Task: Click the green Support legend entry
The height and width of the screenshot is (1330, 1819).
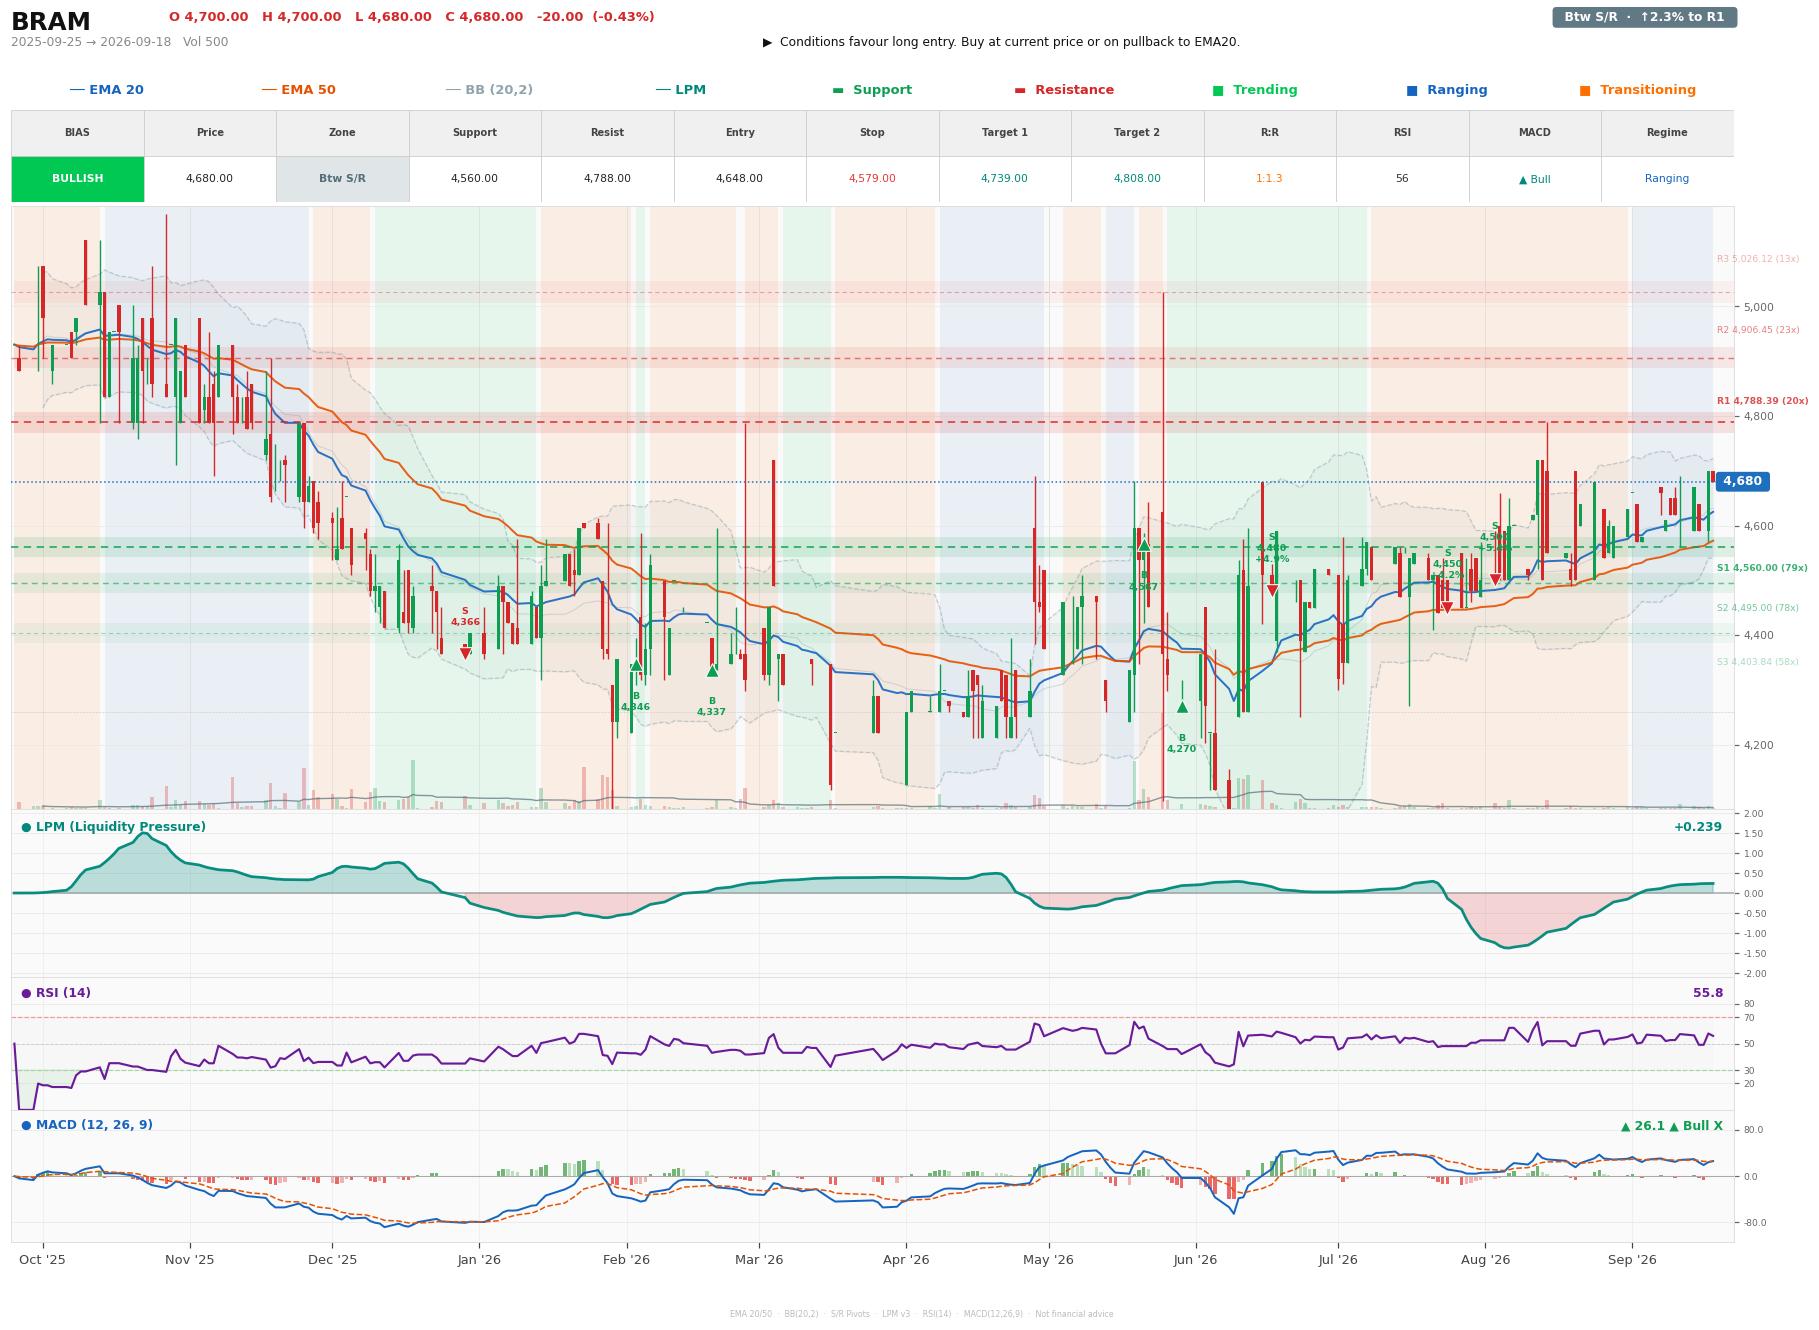Action: tap(872, 90)
